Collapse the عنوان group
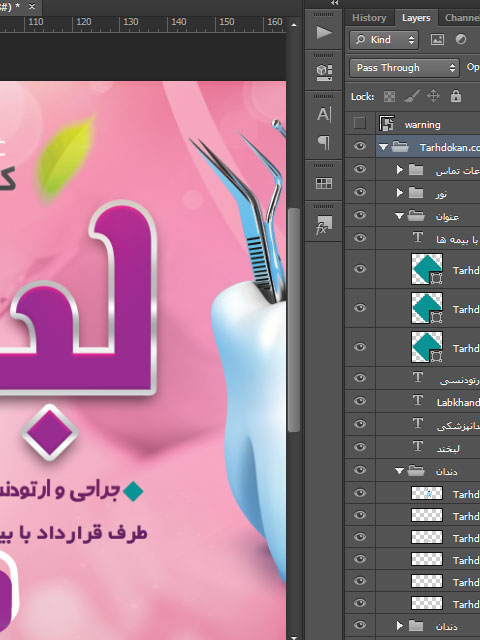This screenshot has height=640, width=480. click(x=399, y=216)
